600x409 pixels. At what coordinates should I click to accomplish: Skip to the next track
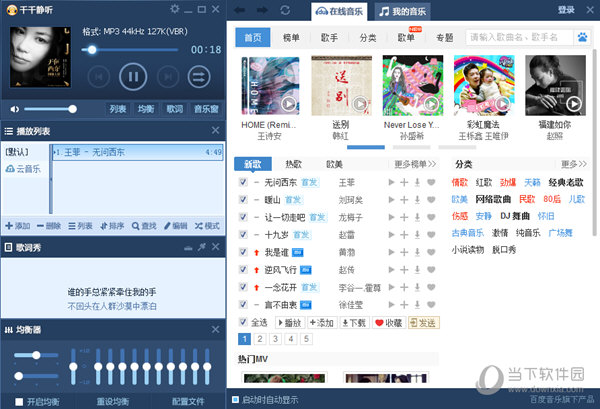point(168,77)
